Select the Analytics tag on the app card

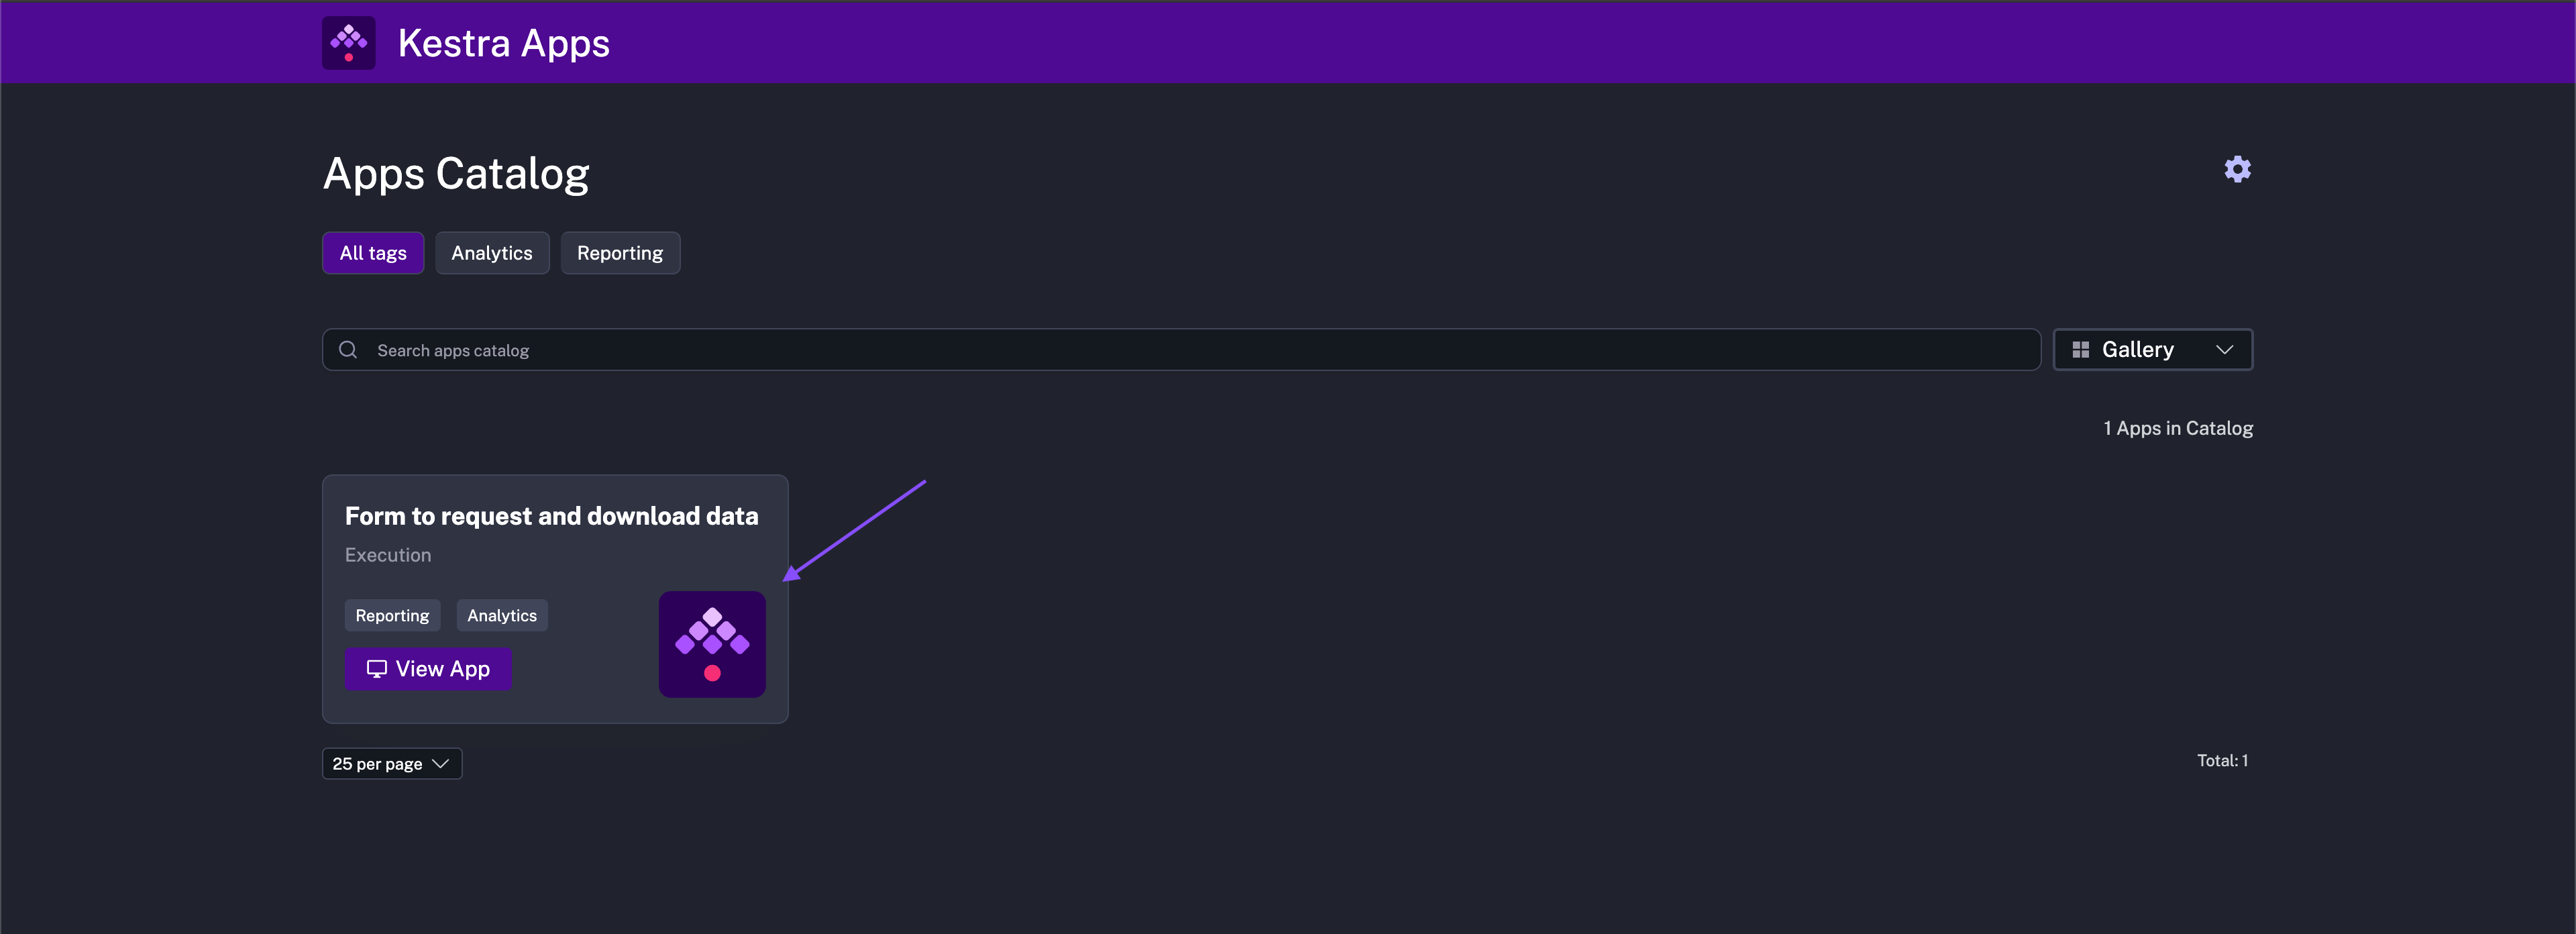[501, 615]
